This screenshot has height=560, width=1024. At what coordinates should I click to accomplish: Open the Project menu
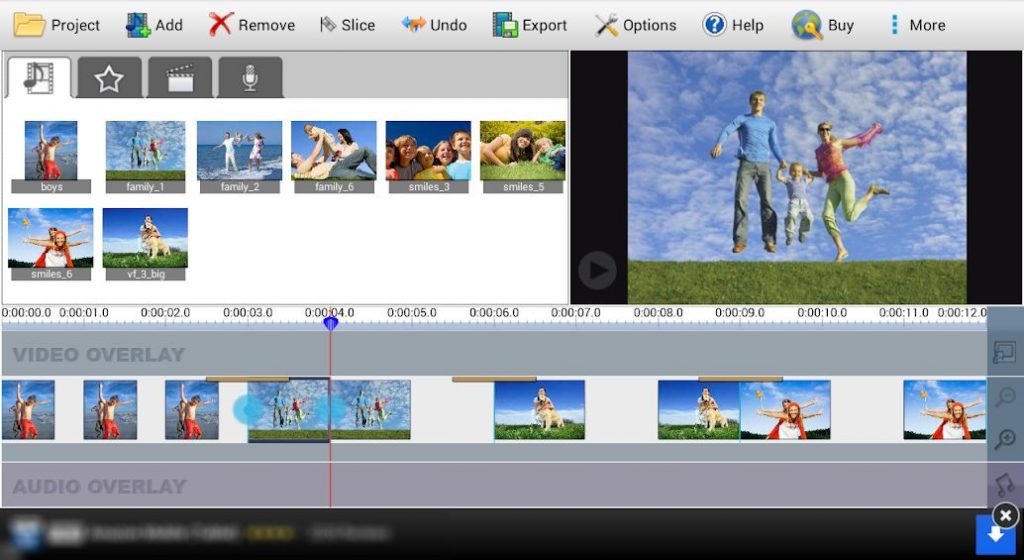click(x=57, y=25)
